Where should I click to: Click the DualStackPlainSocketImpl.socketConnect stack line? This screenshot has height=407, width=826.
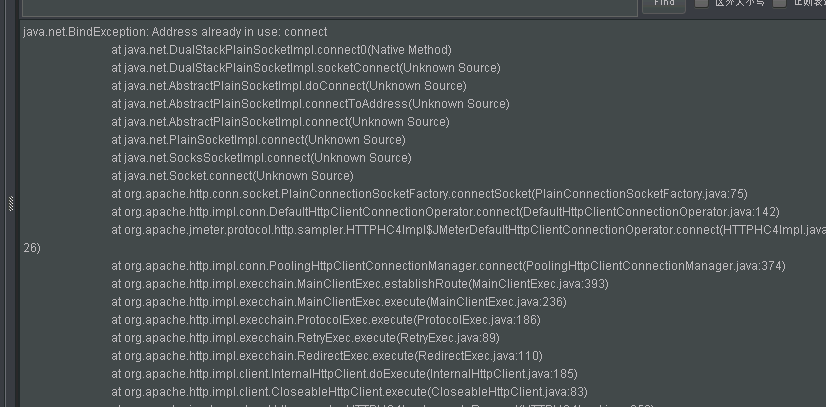tap(305, 68)
